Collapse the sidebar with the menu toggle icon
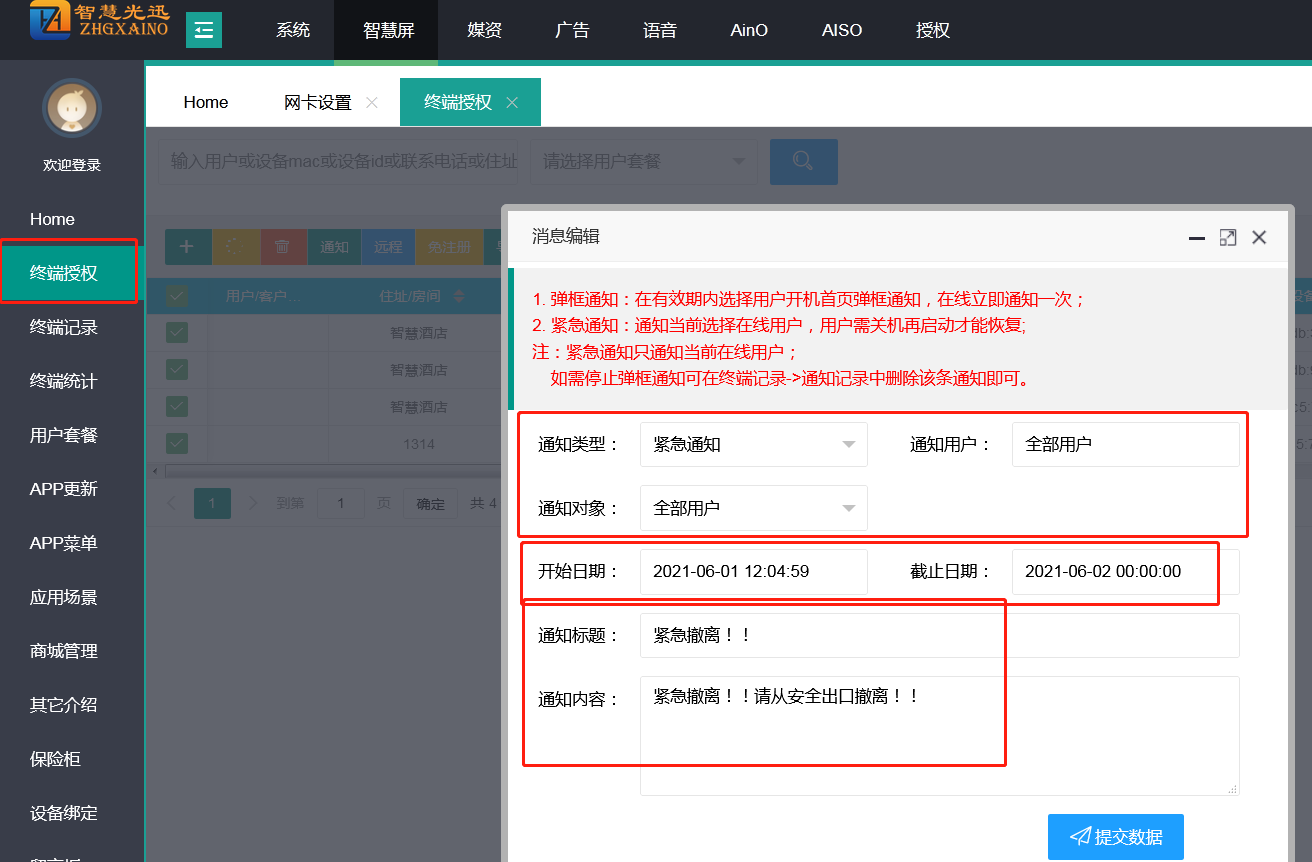The height and width of the screenshot is (862, 1312). click(204, 30)
